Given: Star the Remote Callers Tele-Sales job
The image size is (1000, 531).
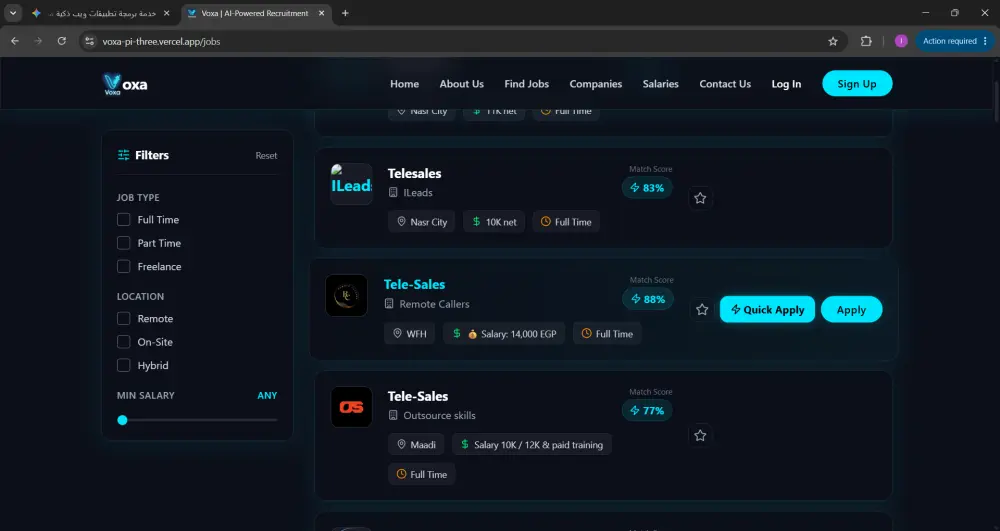Looking at the screenshot, I should pyautogui.click(x=702, y=310).
